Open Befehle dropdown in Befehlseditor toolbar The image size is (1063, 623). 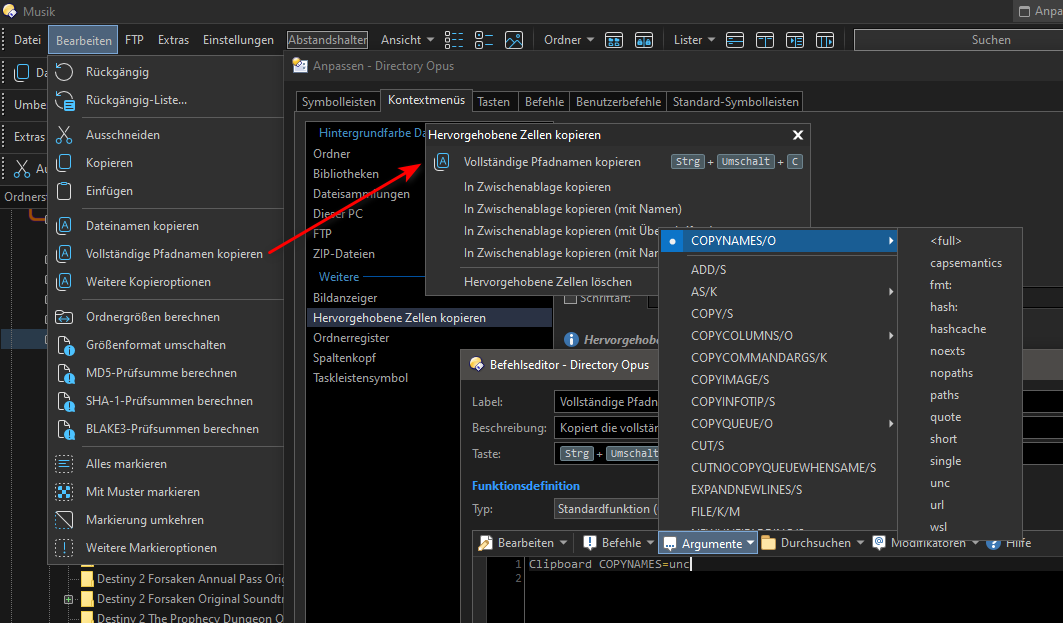click(618, 543)
